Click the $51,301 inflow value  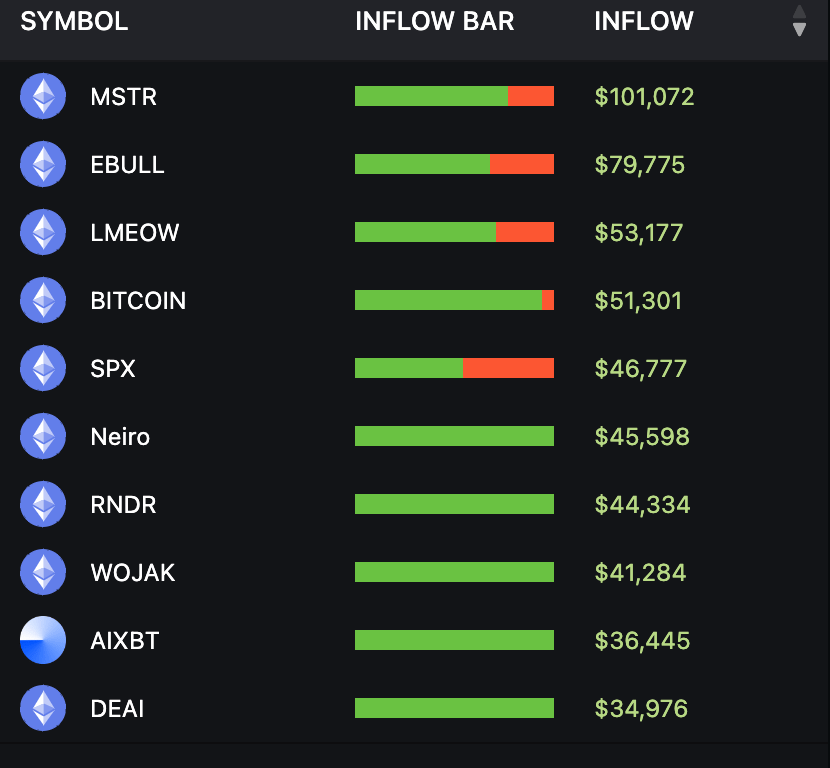coord(638,301)
